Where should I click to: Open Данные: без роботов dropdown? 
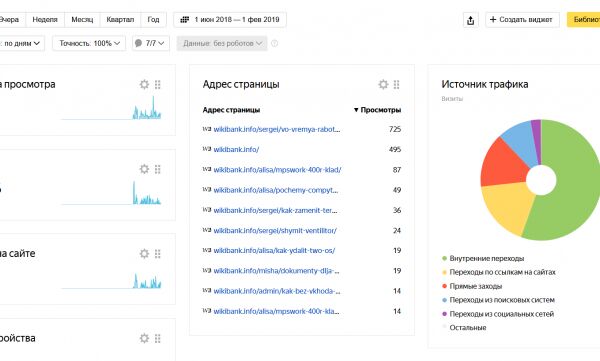[x=222, y=43]
